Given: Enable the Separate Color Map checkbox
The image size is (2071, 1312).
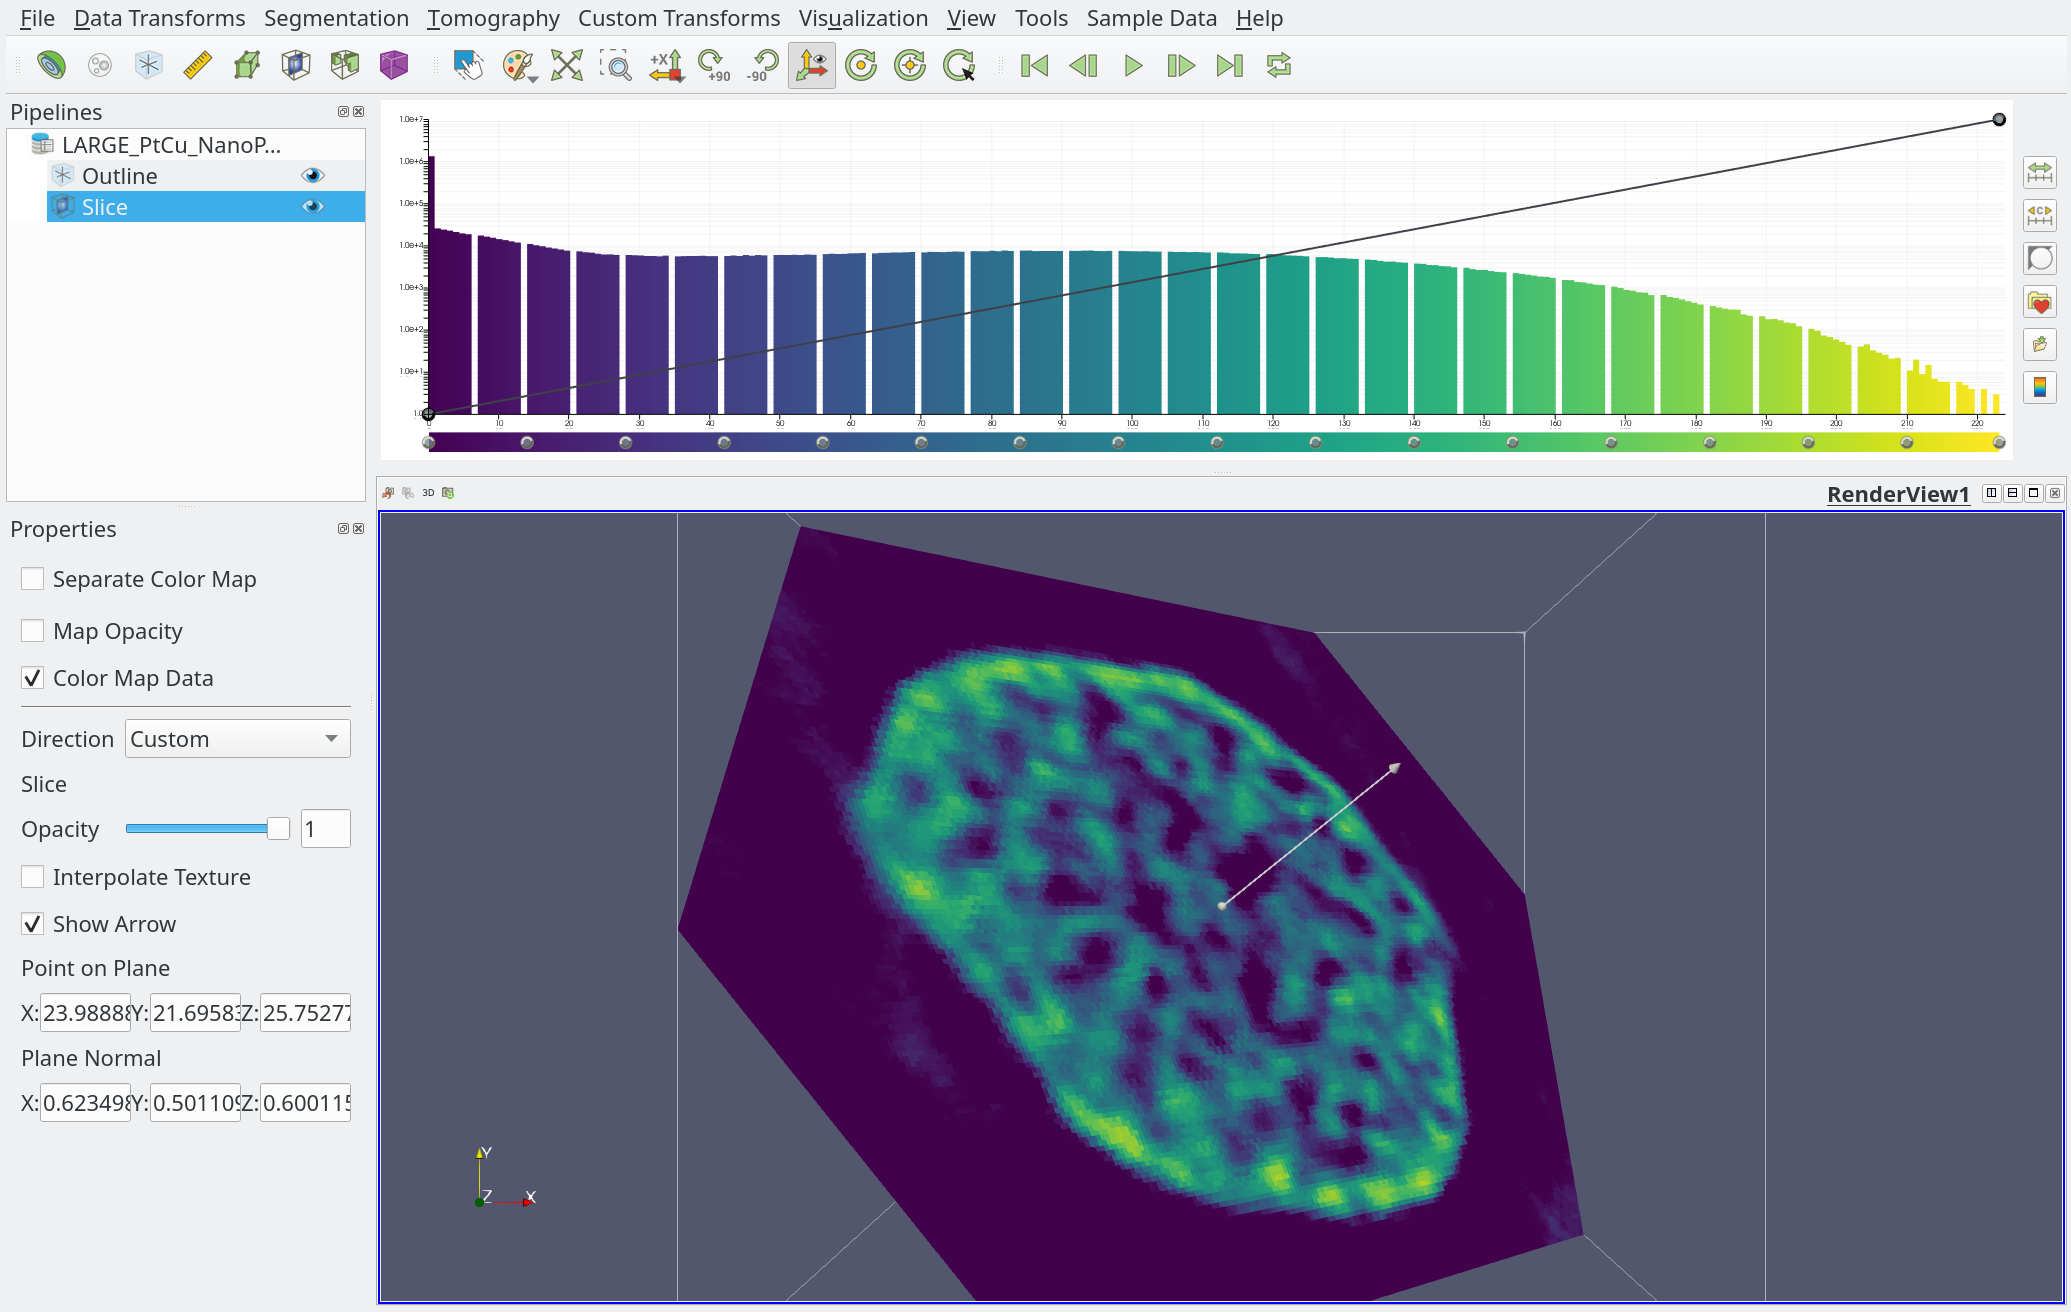Looking at the screenshot, I should click(32, 579).
